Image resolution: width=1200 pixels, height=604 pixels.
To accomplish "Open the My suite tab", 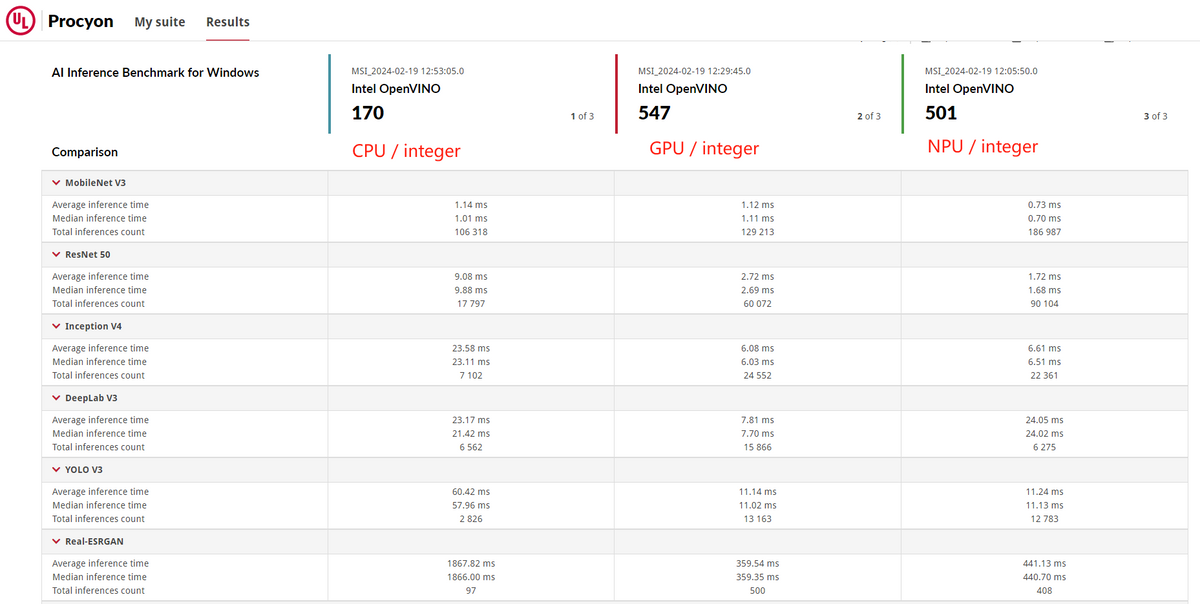I will 160,22.
